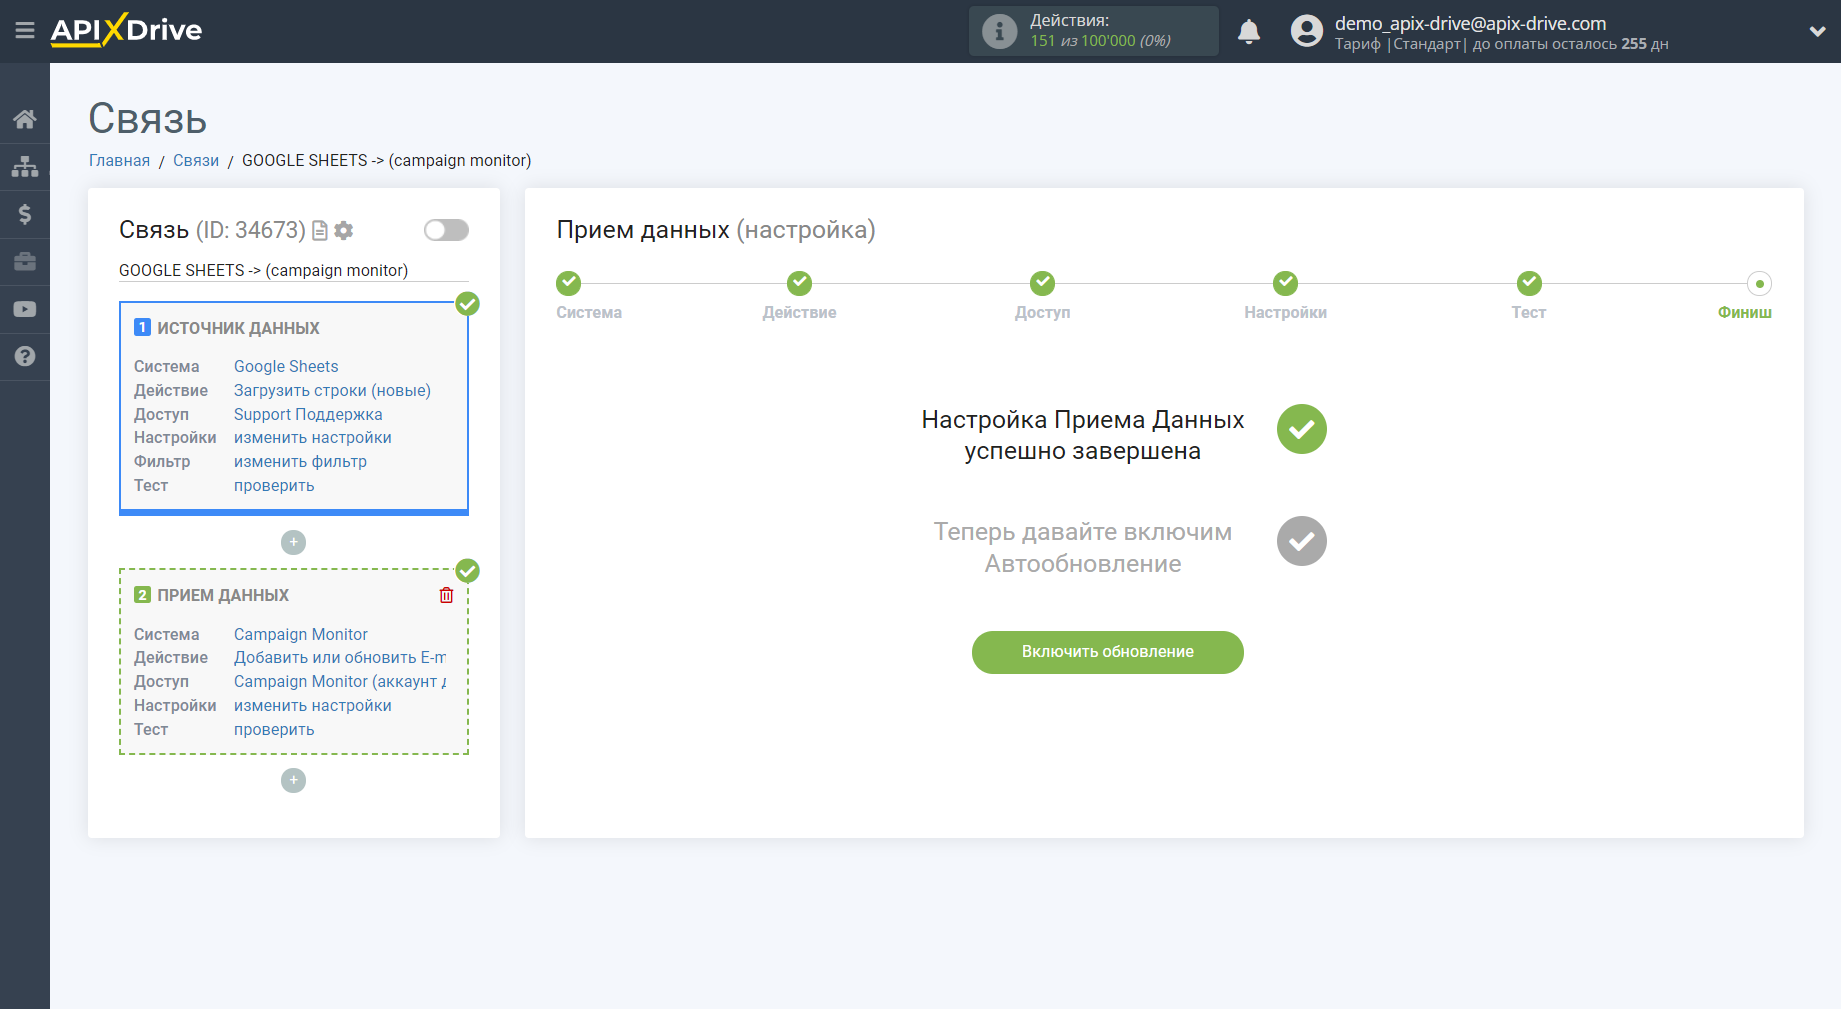Open the connection settings gear icon
The image size is (1841, 1009).
click(x=344, y=231)
